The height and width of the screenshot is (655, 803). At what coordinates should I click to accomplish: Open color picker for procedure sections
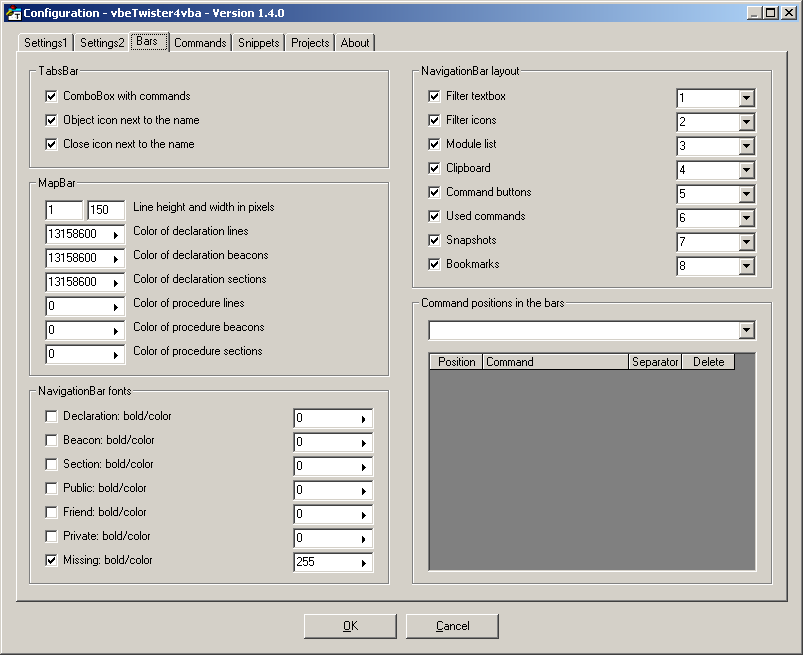[116, 355]
